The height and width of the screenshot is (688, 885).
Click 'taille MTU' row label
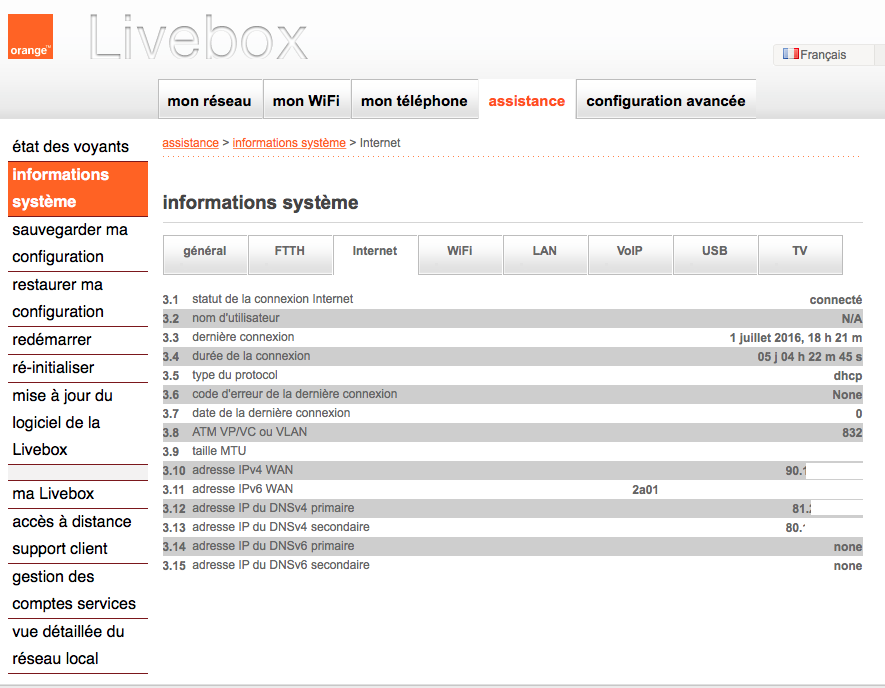coord(219,451)
